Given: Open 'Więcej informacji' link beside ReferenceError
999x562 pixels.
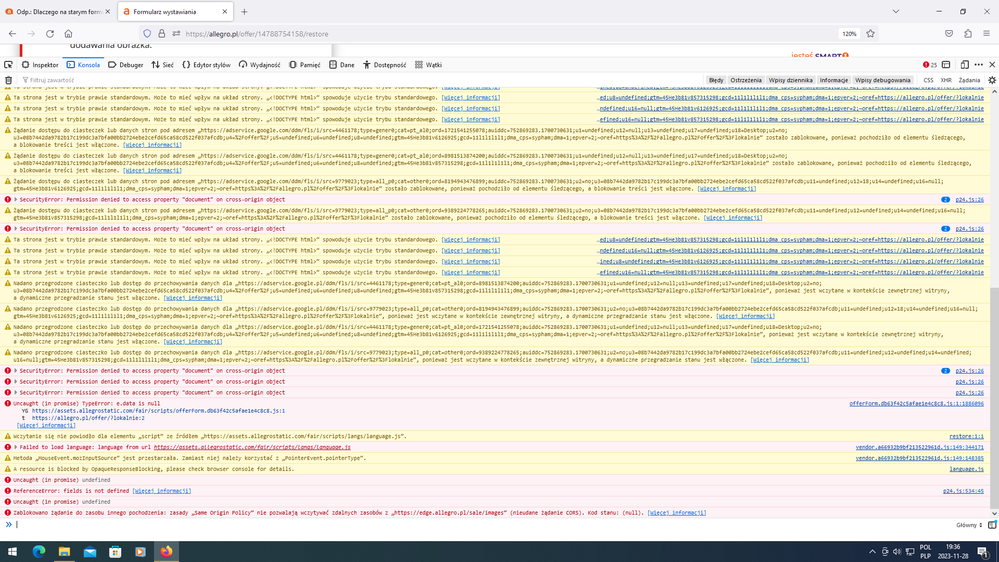Looking at the screenshot, I should [x=162, y=491].
